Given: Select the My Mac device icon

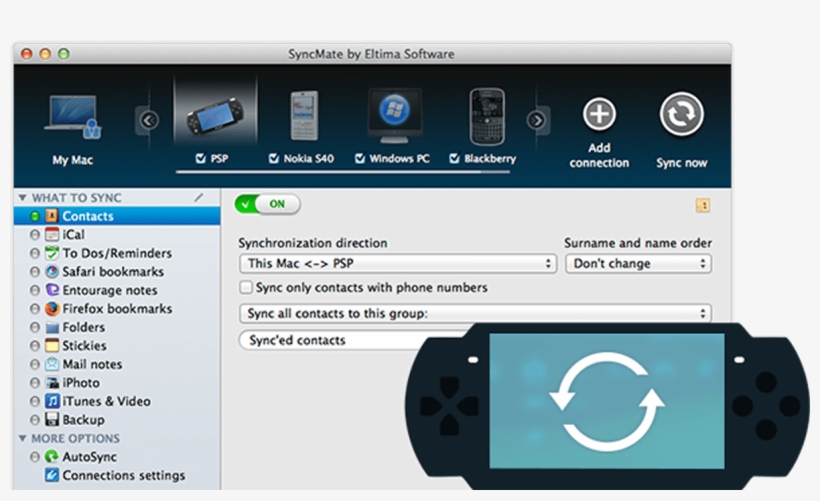Looking at the screenshot, I should 73,118.
